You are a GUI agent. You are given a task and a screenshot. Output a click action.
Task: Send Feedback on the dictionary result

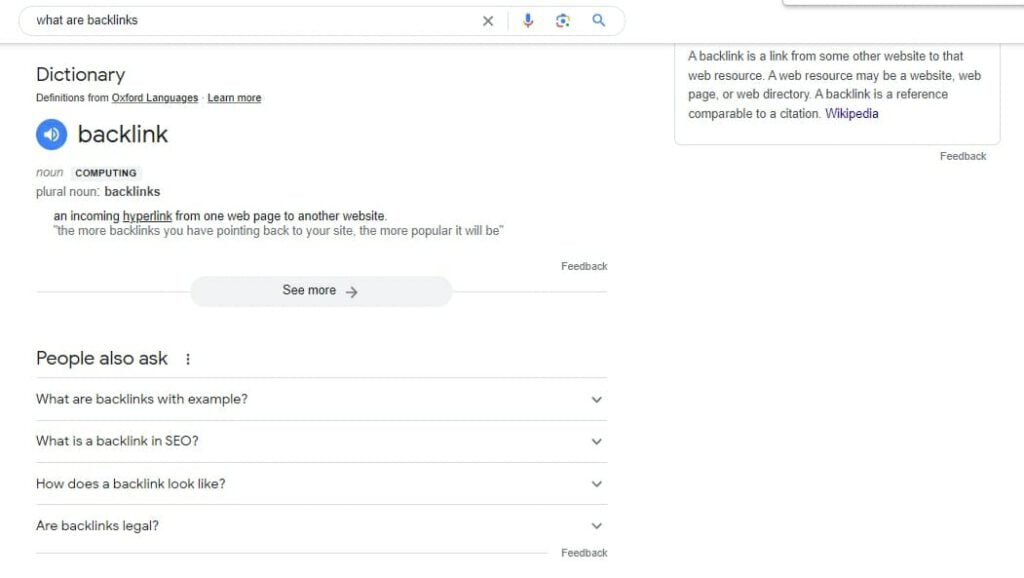click(x=583, y=266)
